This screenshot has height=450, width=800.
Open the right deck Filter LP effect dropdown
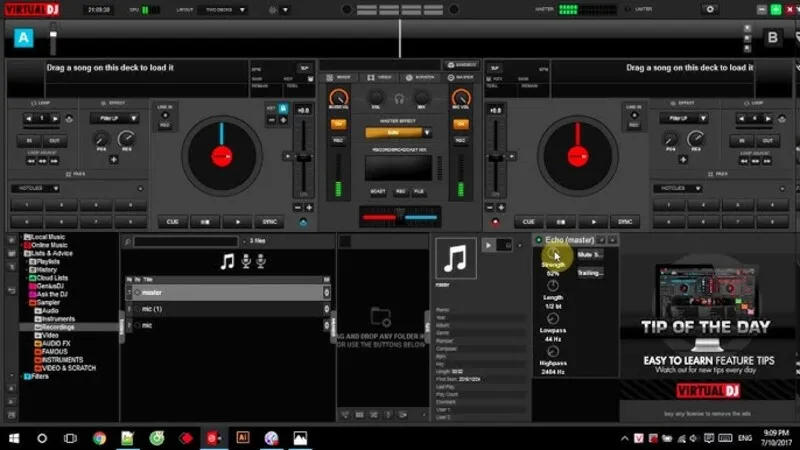pos(684,118)
